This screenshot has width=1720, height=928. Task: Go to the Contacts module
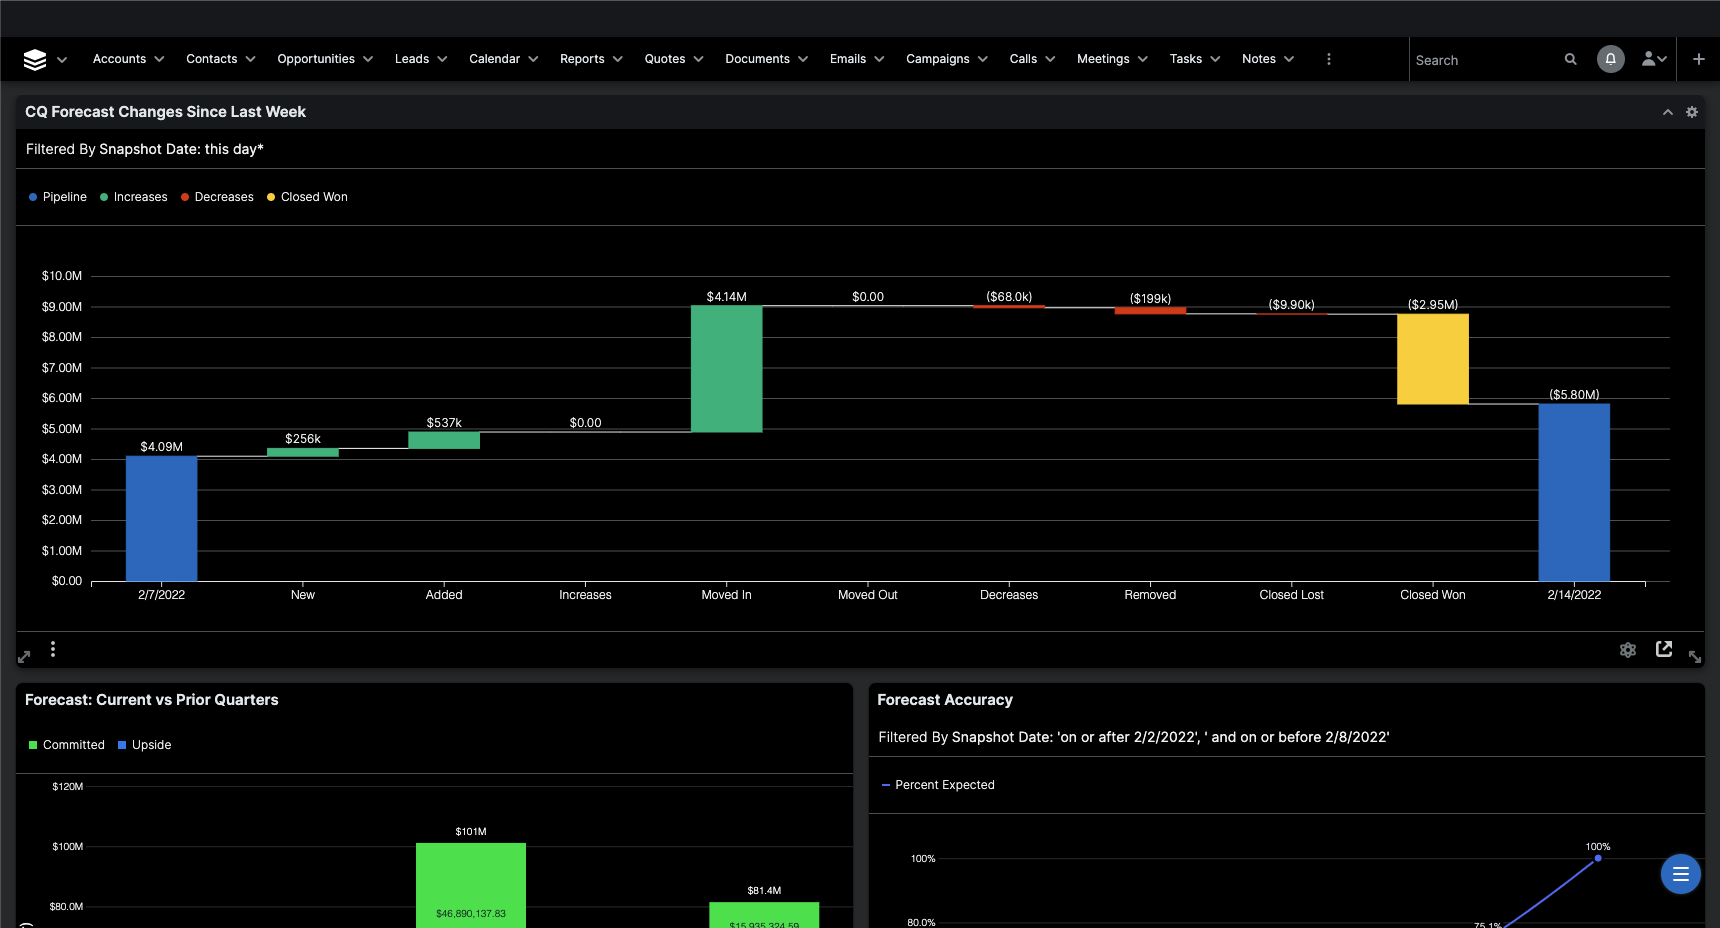pos(212,59)
